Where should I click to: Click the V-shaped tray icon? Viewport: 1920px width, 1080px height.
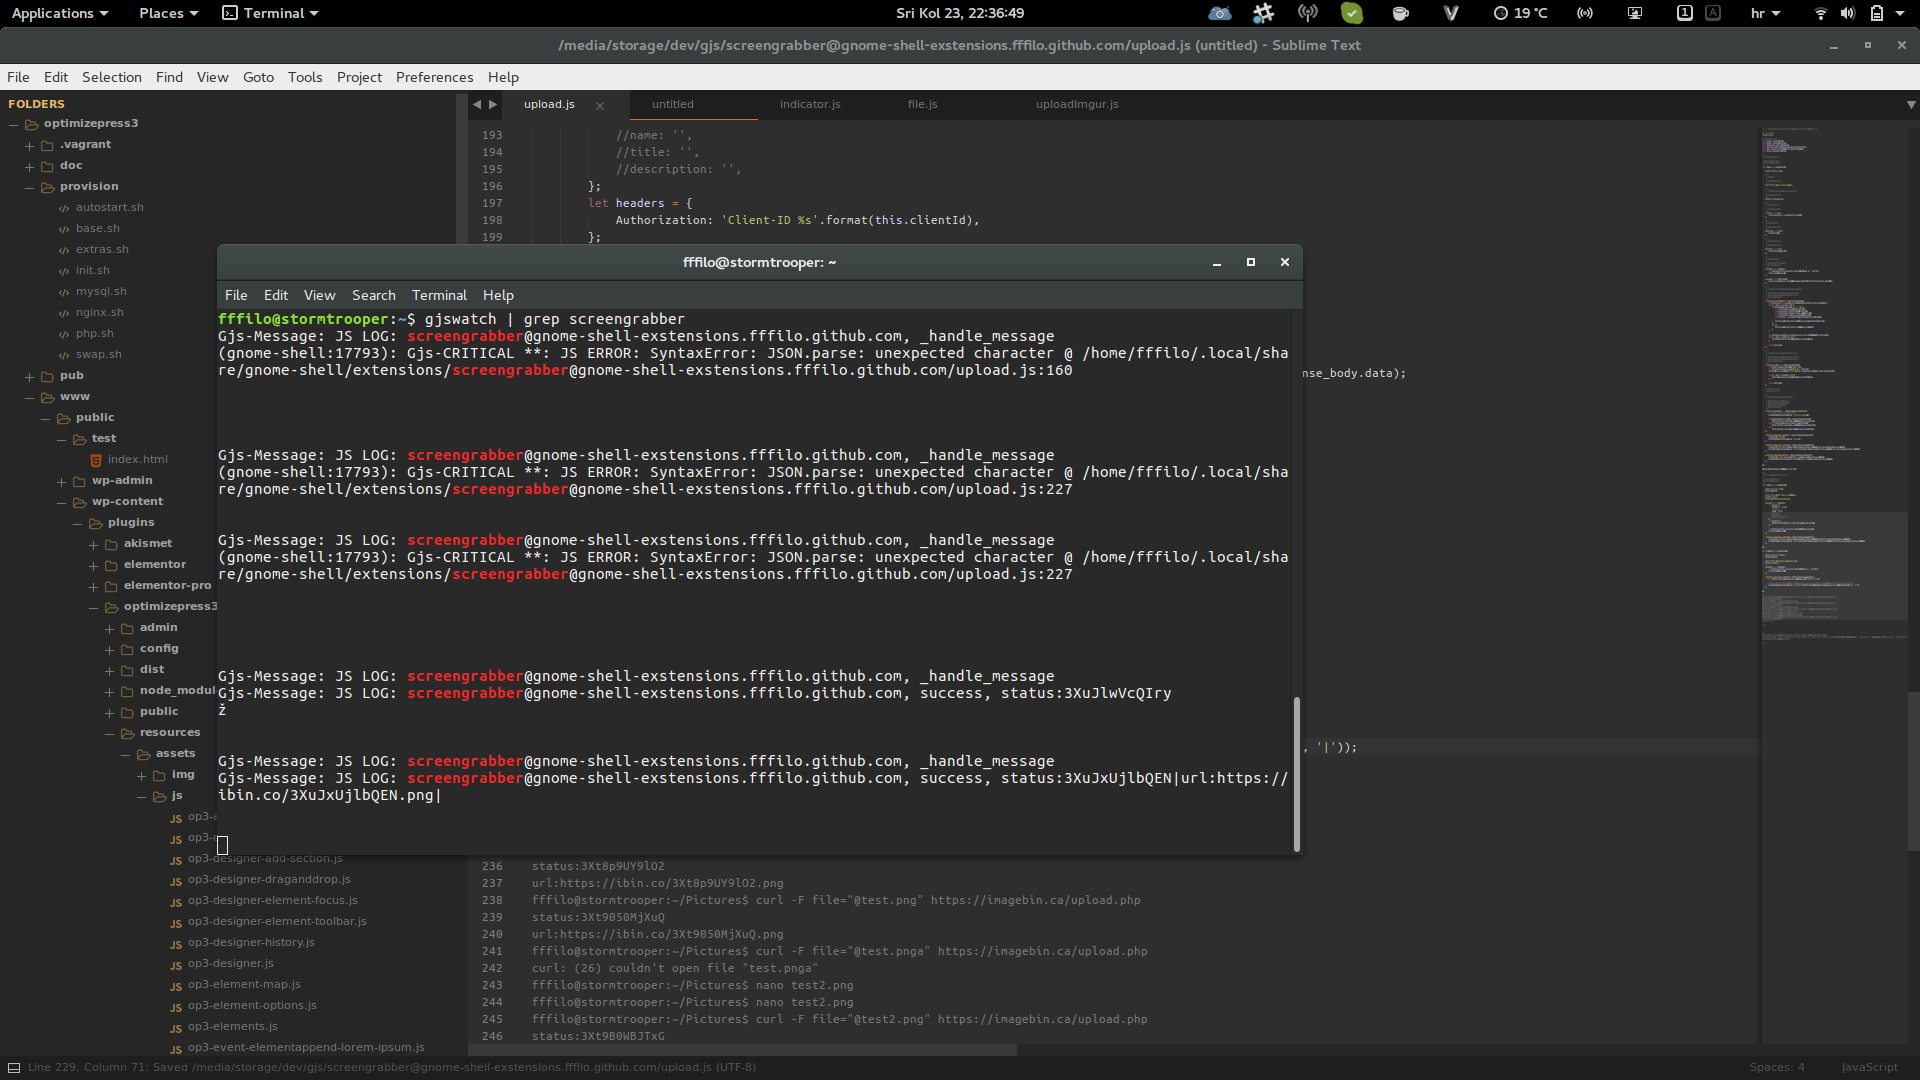pos(1451,13)
